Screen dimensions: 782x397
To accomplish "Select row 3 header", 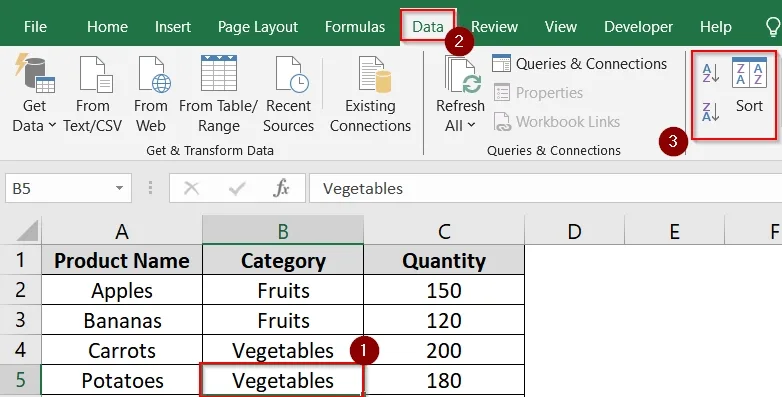I will click(20, 320).
